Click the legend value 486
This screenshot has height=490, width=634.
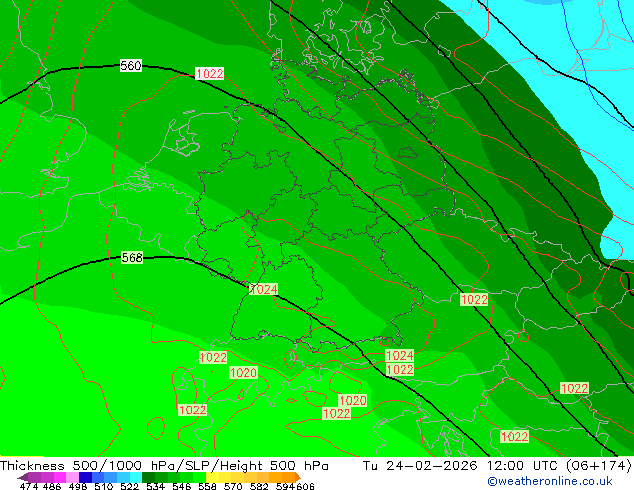pos(52,486)
